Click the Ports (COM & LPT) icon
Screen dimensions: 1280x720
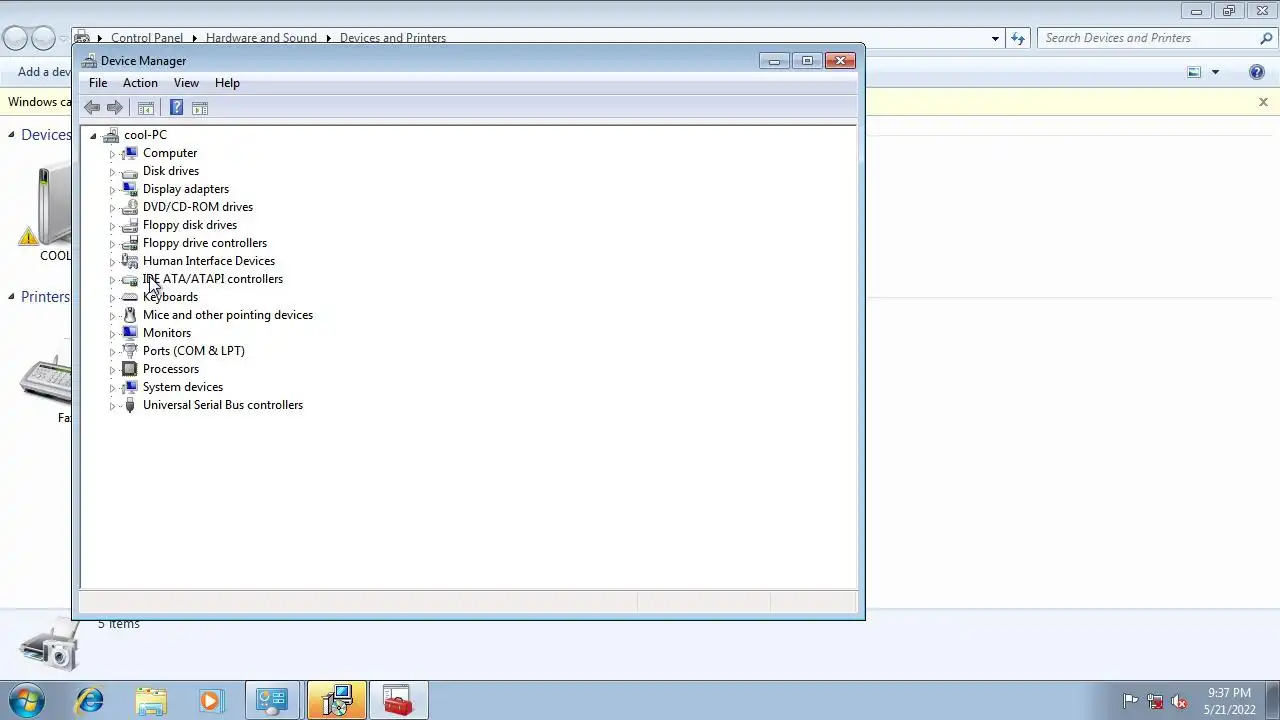[129, 351]
